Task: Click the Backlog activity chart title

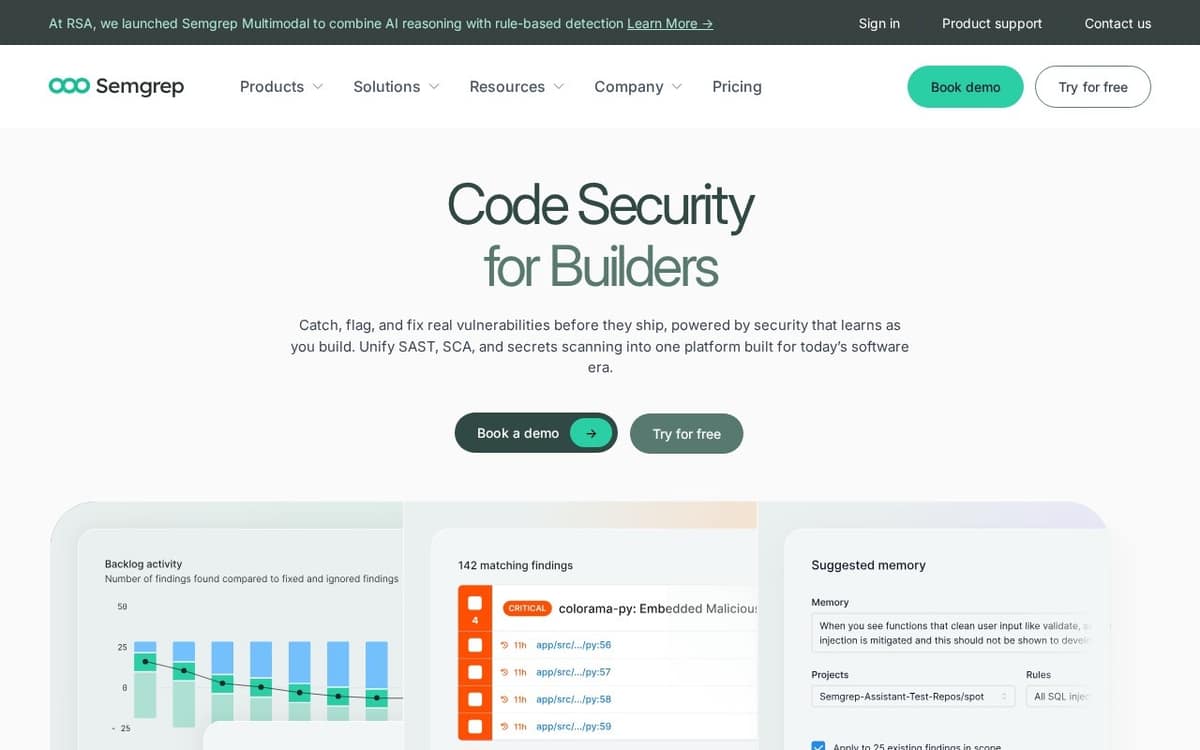Action: tap(143, 564)
